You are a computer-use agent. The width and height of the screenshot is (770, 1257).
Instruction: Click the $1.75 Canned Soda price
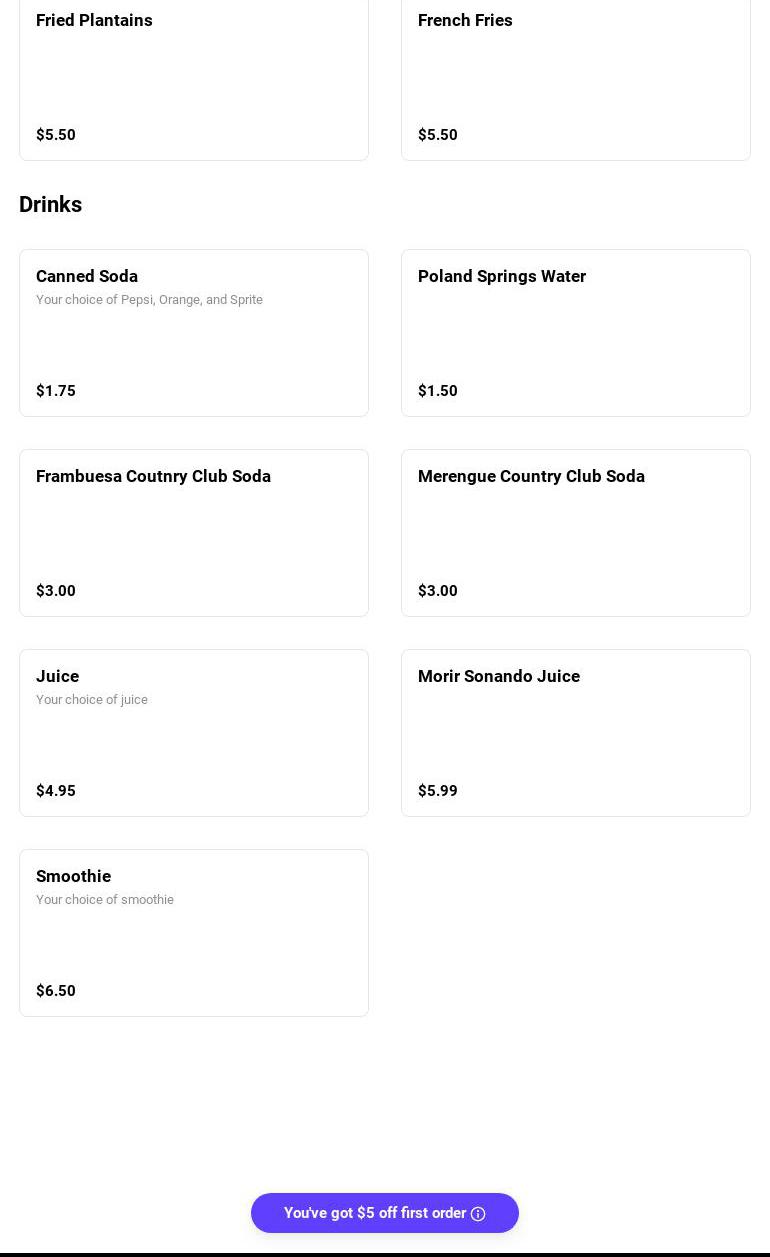(56, 391)
